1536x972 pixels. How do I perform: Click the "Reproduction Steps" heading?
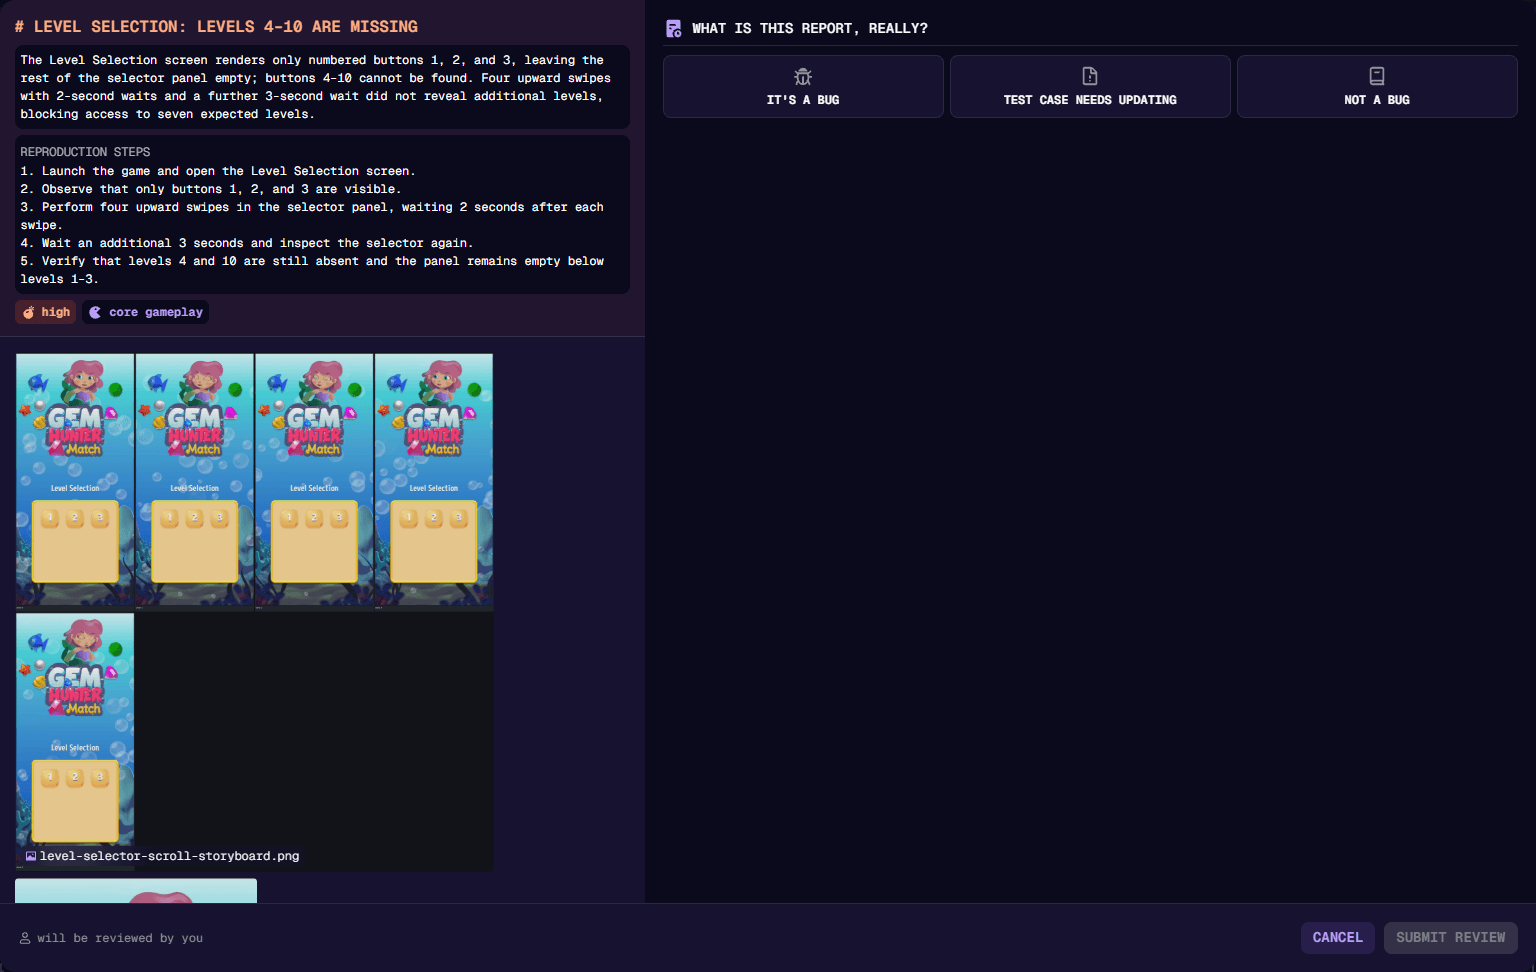coord(85,152)
